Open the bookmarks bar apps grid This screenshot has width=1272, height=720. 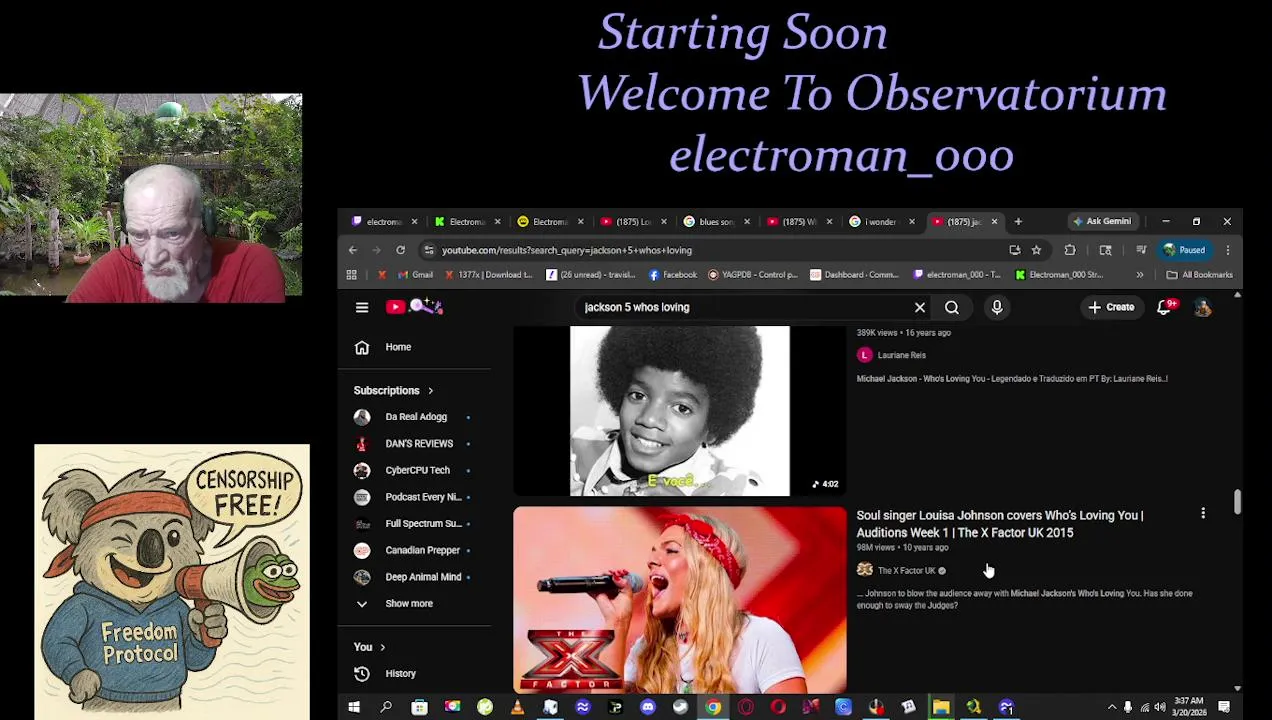pyautogui.click(x=351, y=275)
